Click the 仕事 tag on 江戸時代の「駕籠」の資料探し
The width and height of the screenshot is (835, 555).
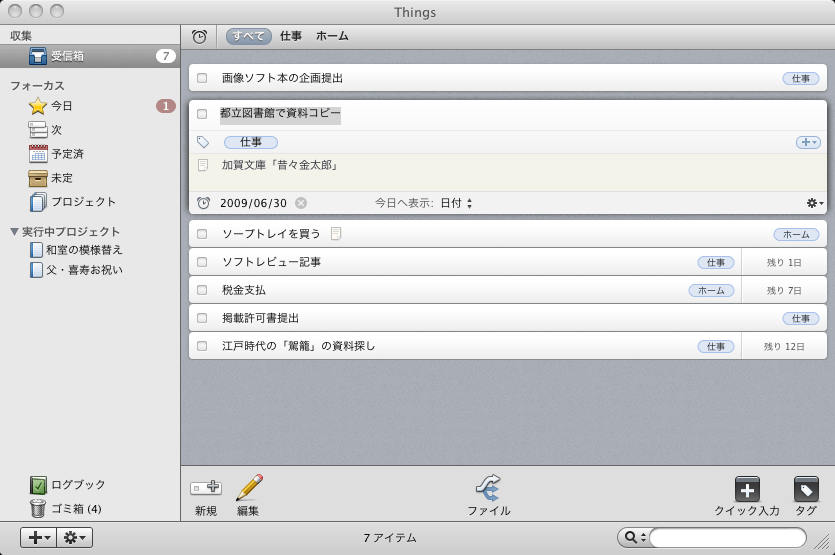(716, 347)
